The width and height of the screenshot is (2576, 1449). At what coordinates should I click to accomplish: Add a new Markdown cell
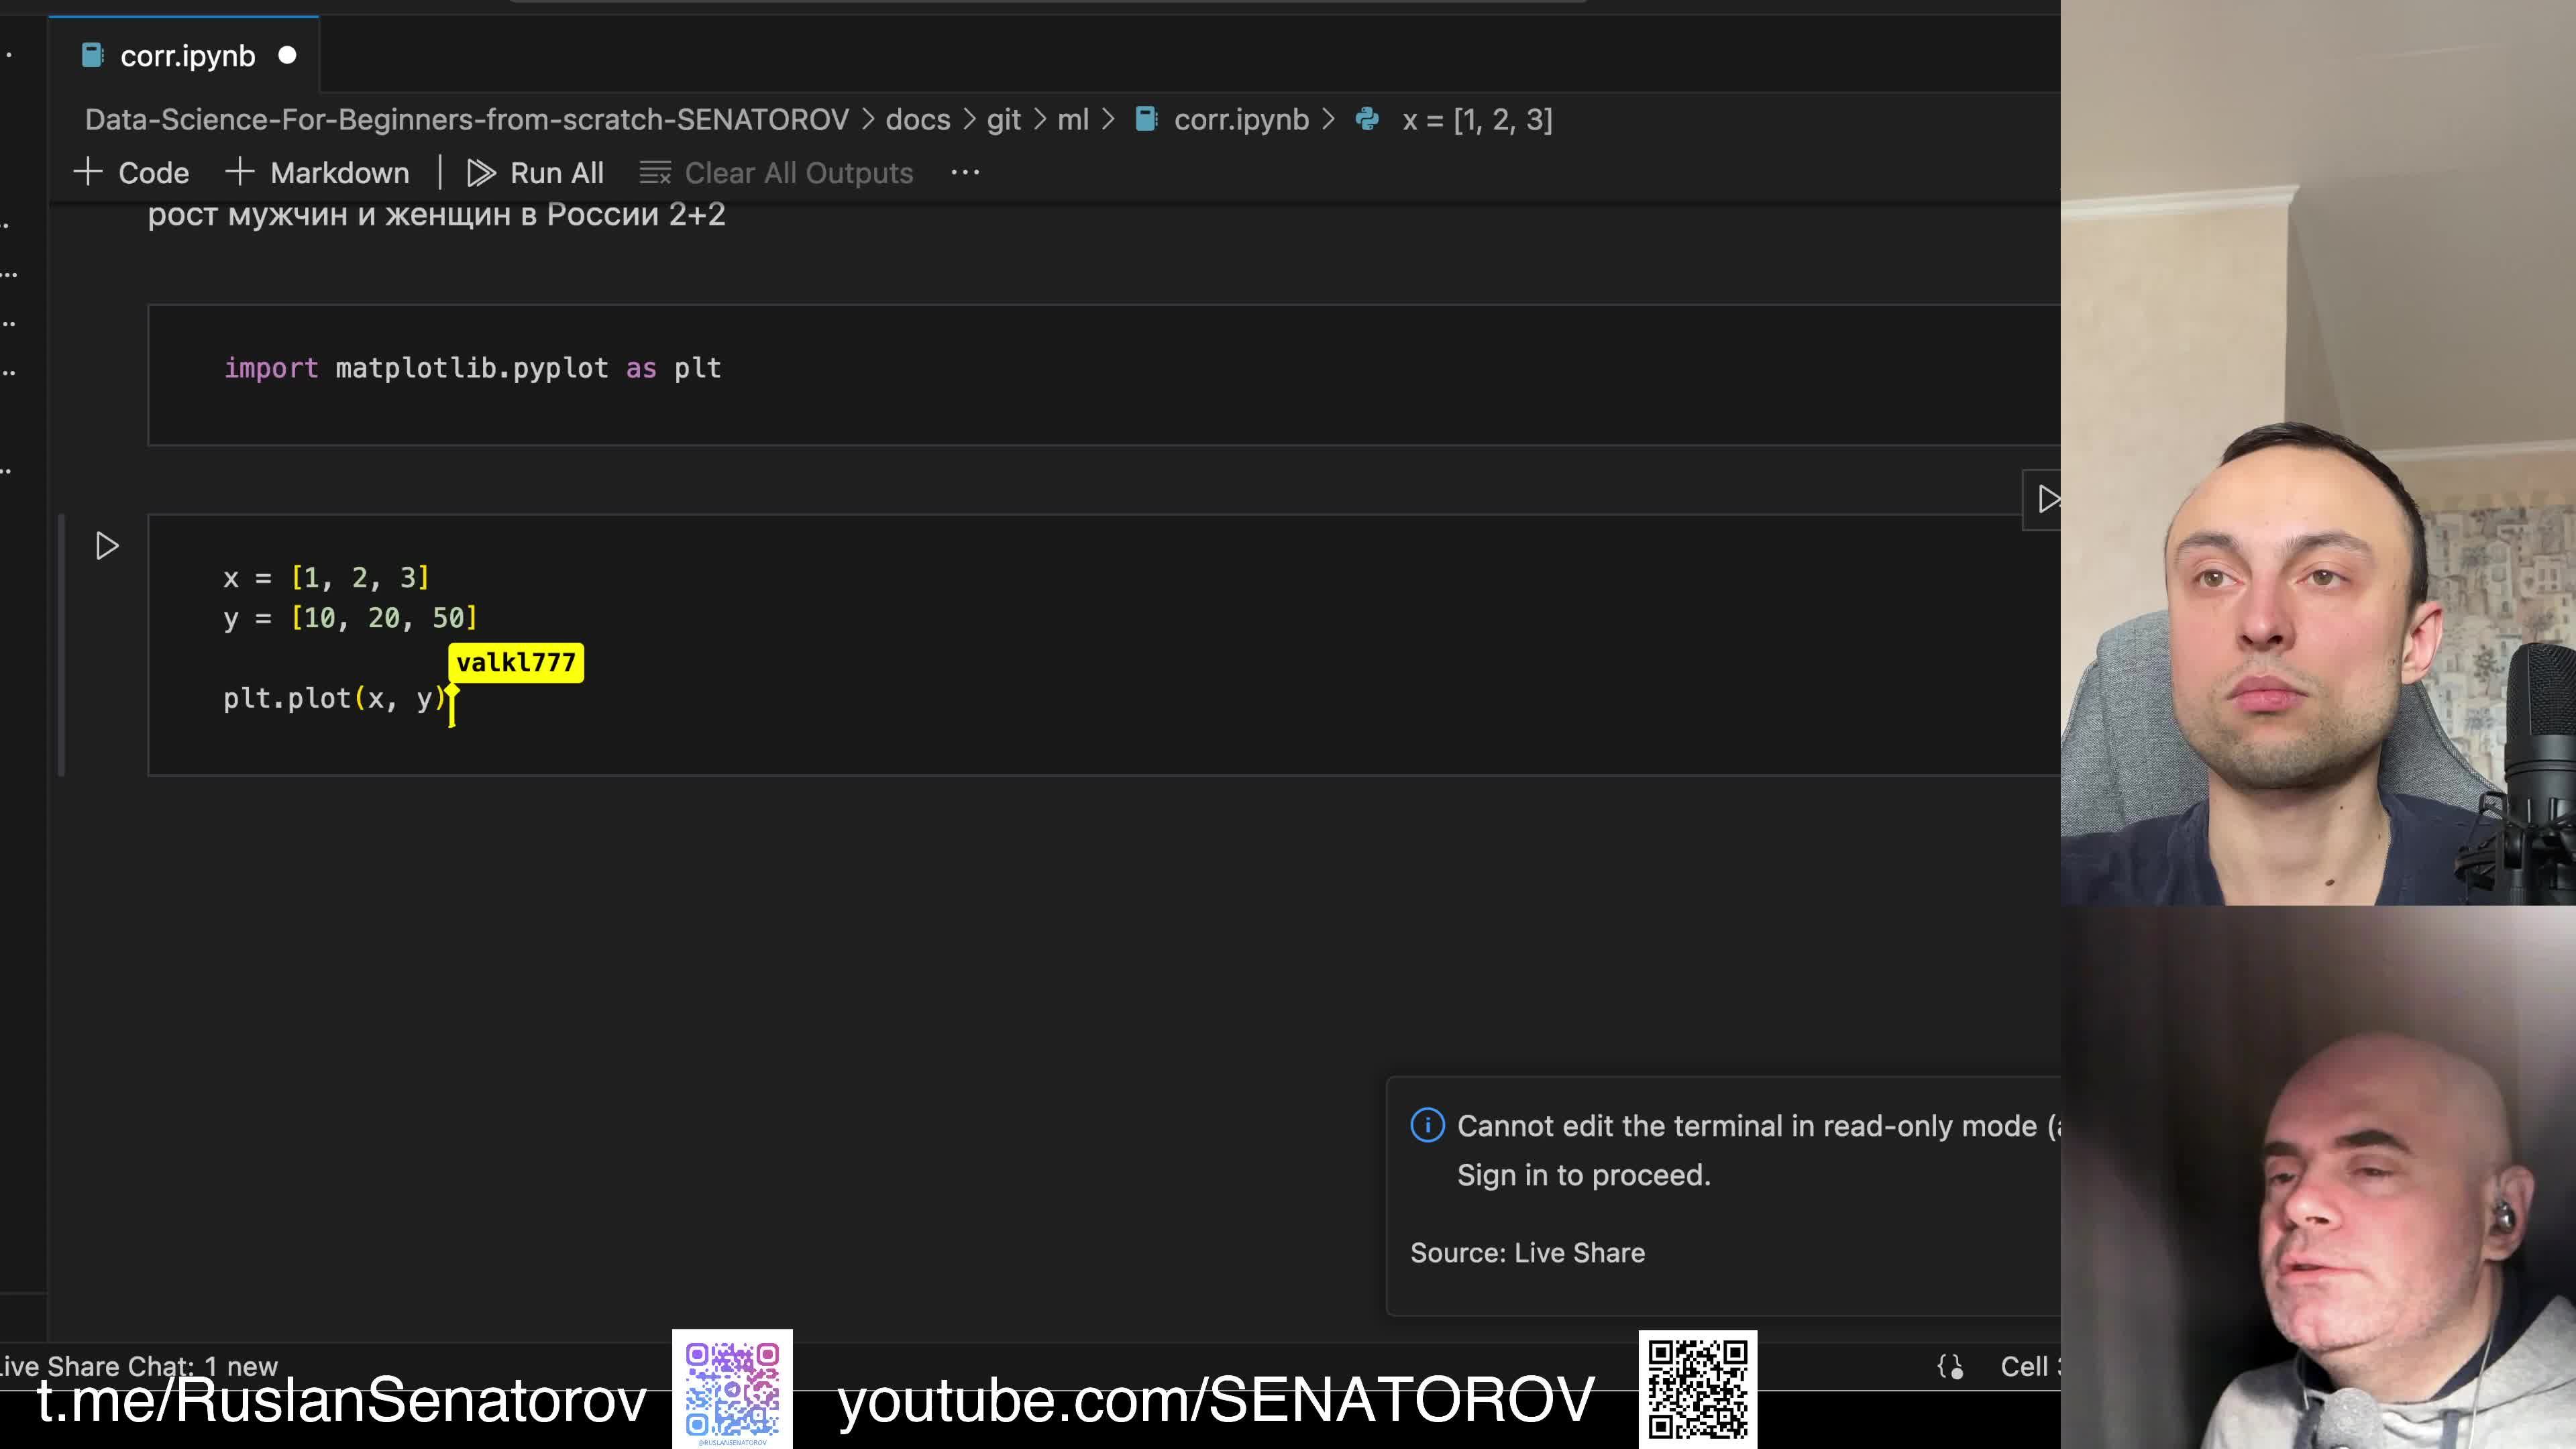tap(317, 173)
